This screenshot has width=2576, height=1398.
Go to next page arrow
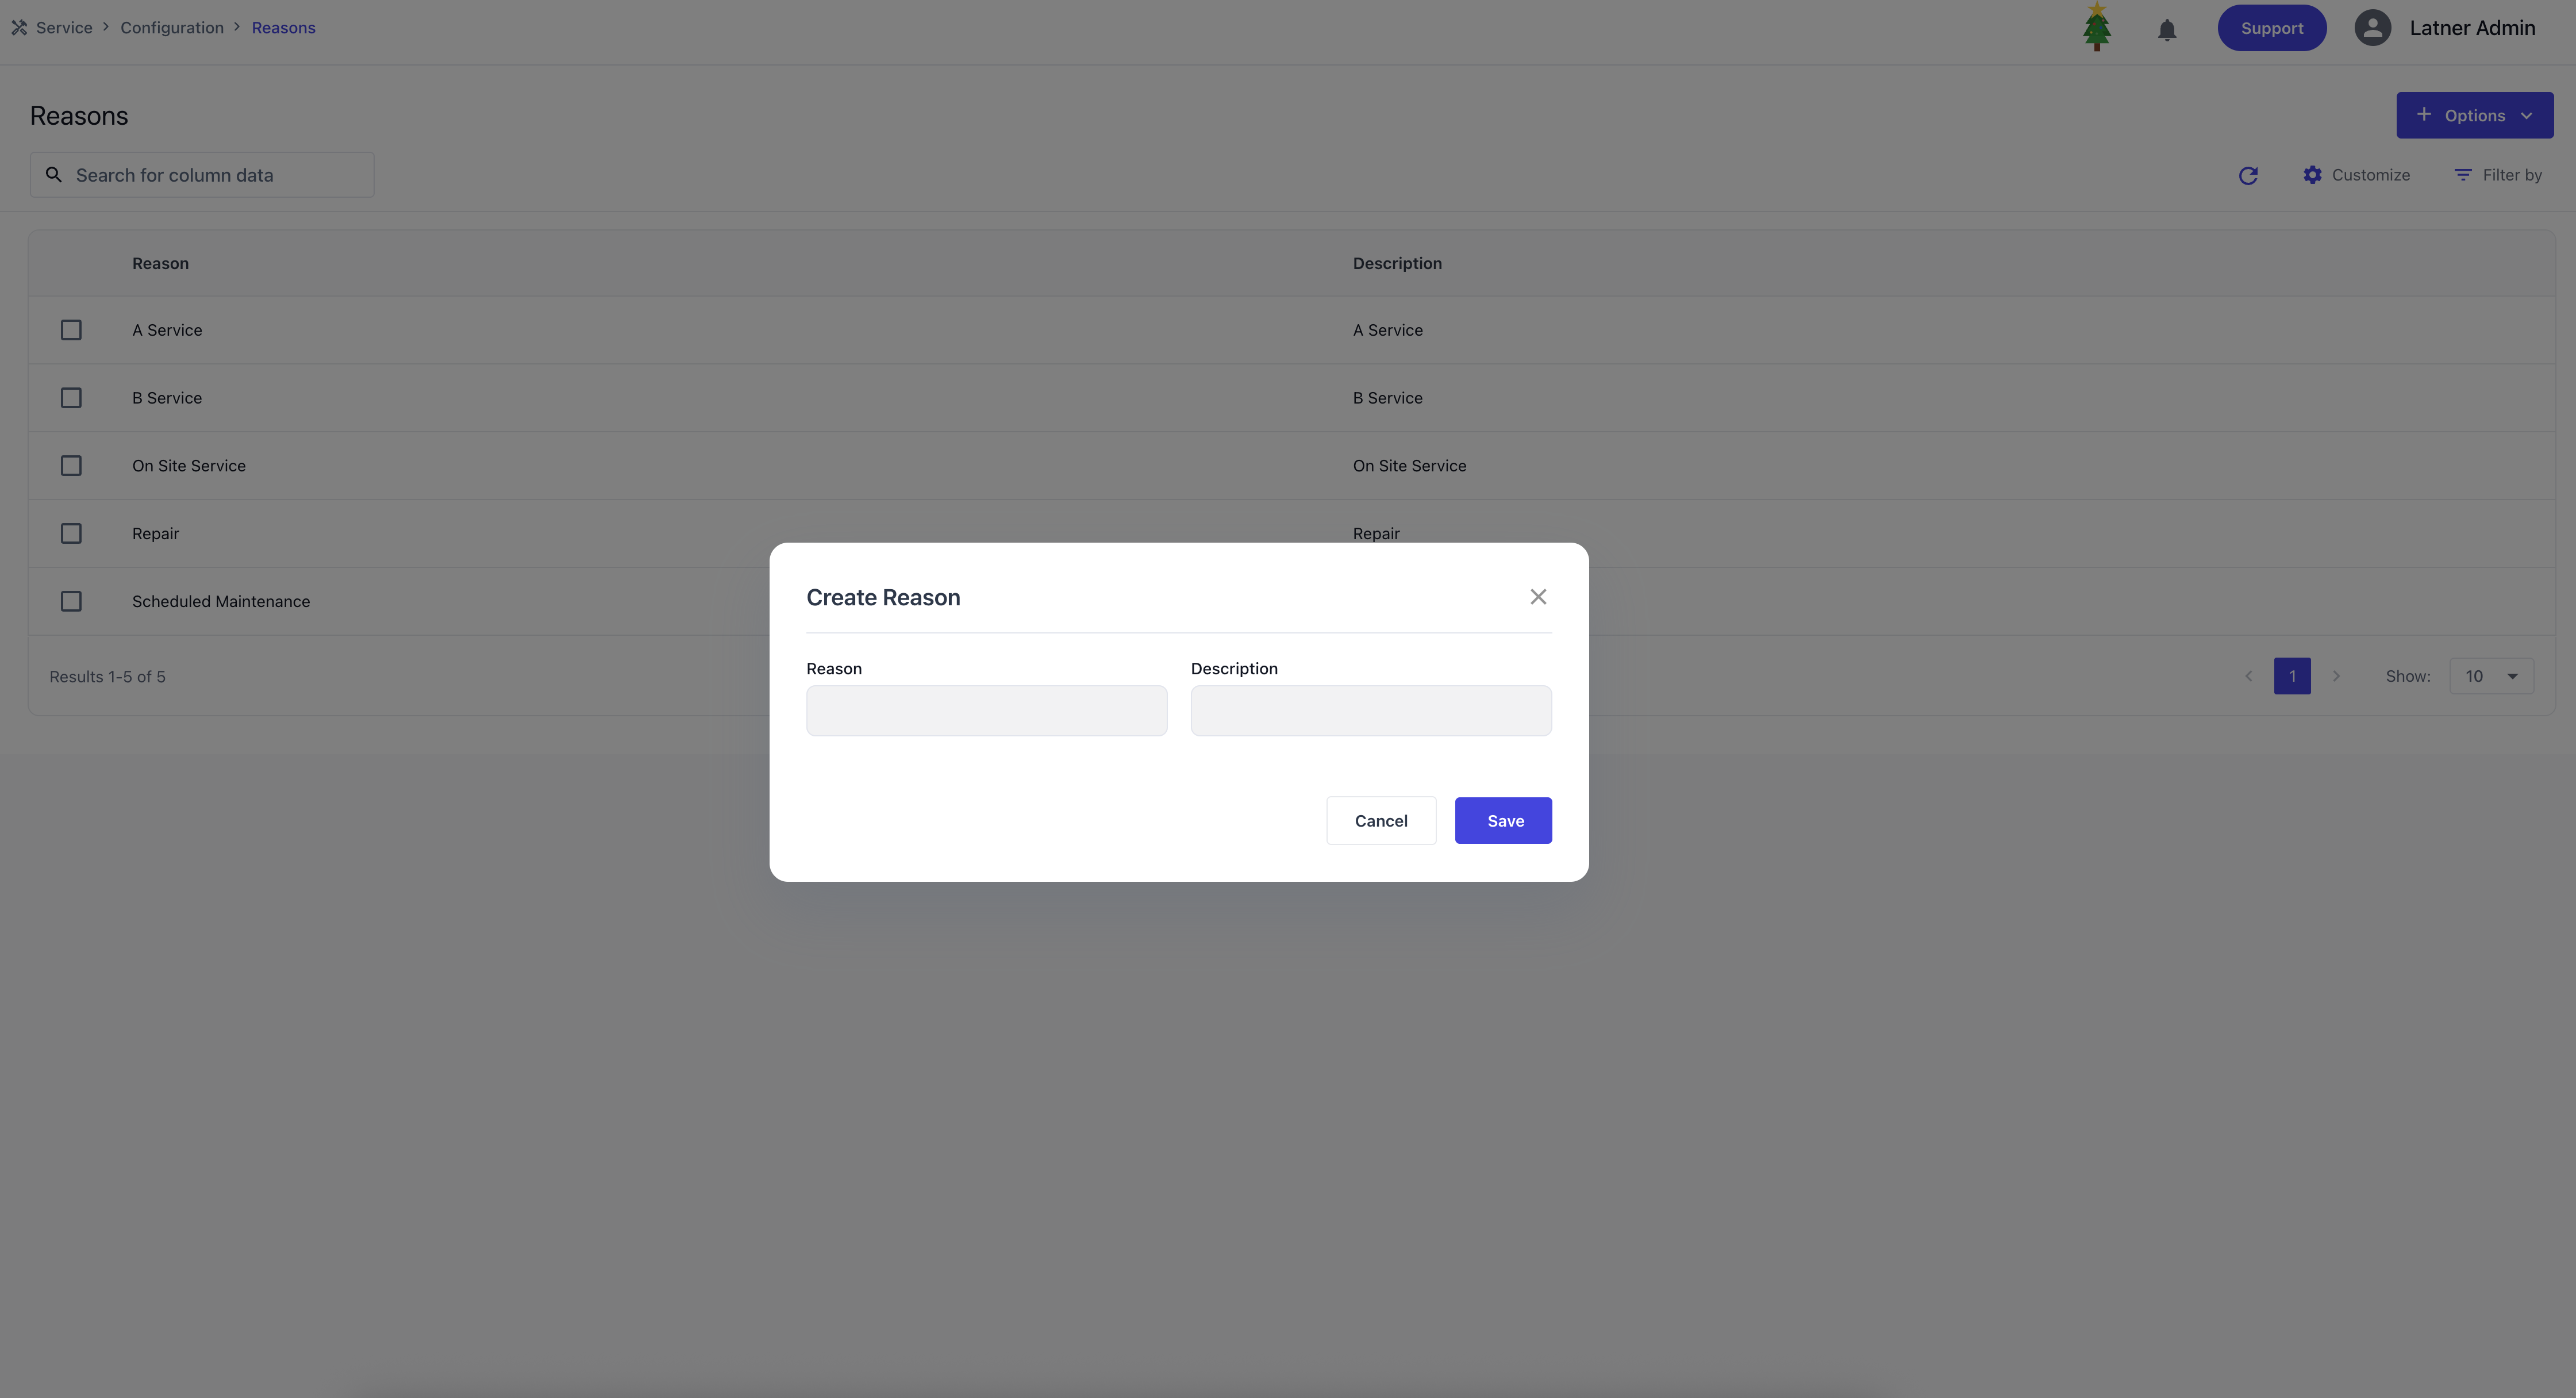click(x=2336, y=676)
